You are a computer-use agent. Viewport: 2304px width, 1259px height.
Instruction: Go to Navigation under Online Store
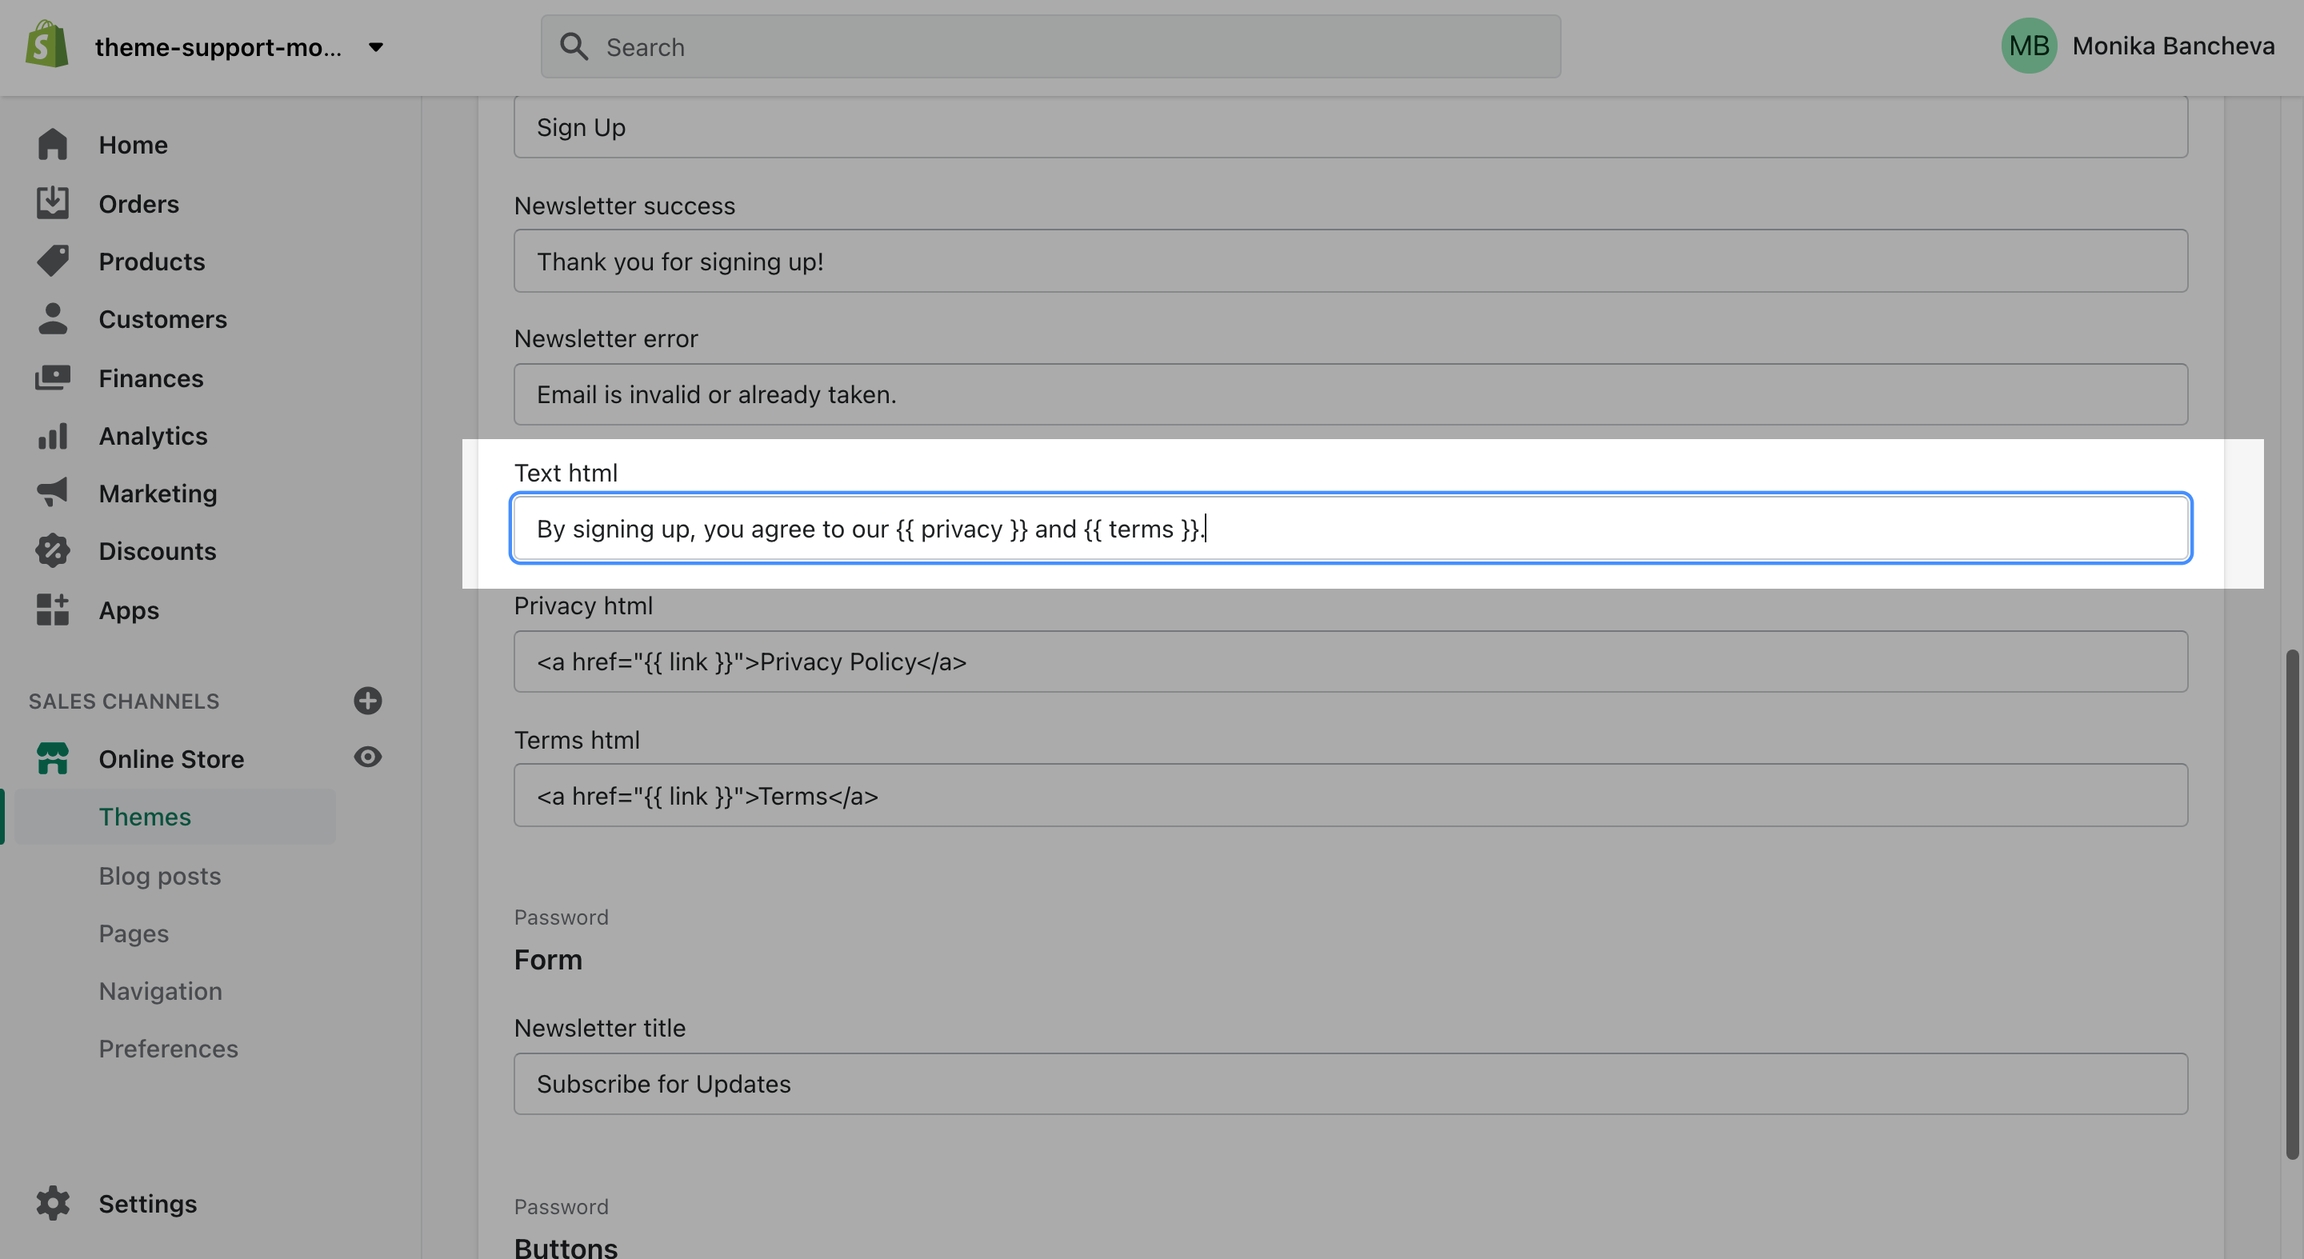coord(160,991)
